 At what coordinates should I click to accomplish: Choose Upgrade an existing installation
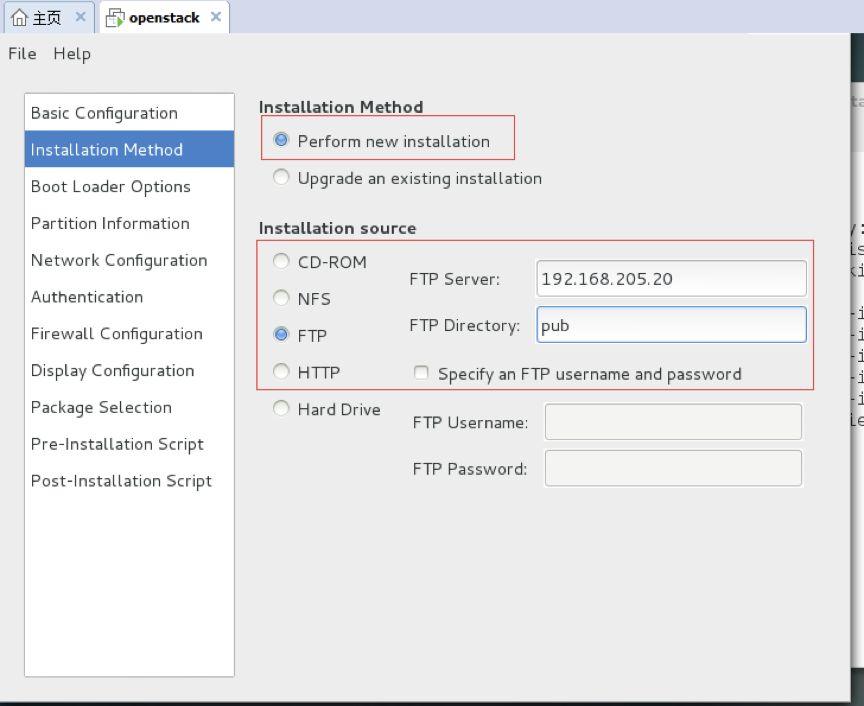(281, 178)
